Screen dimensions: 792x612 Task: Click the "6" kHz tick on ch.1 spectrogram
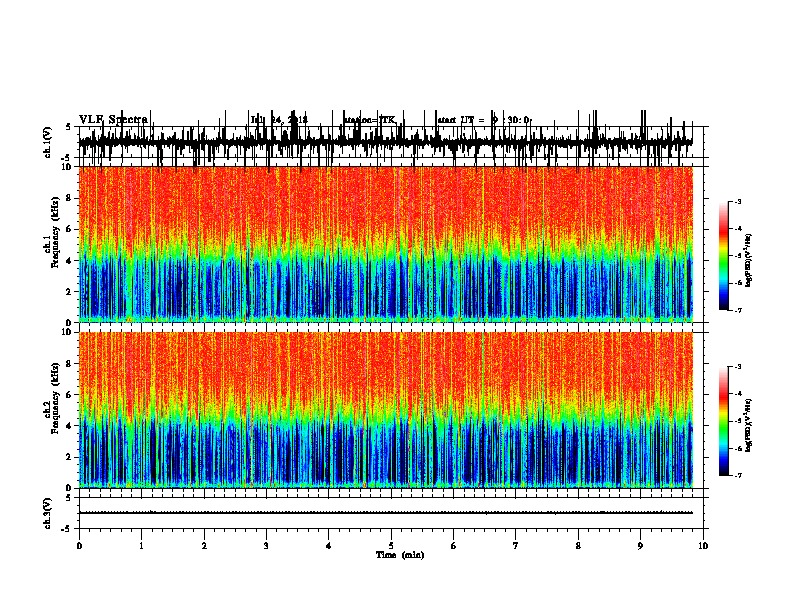(71, 229)
